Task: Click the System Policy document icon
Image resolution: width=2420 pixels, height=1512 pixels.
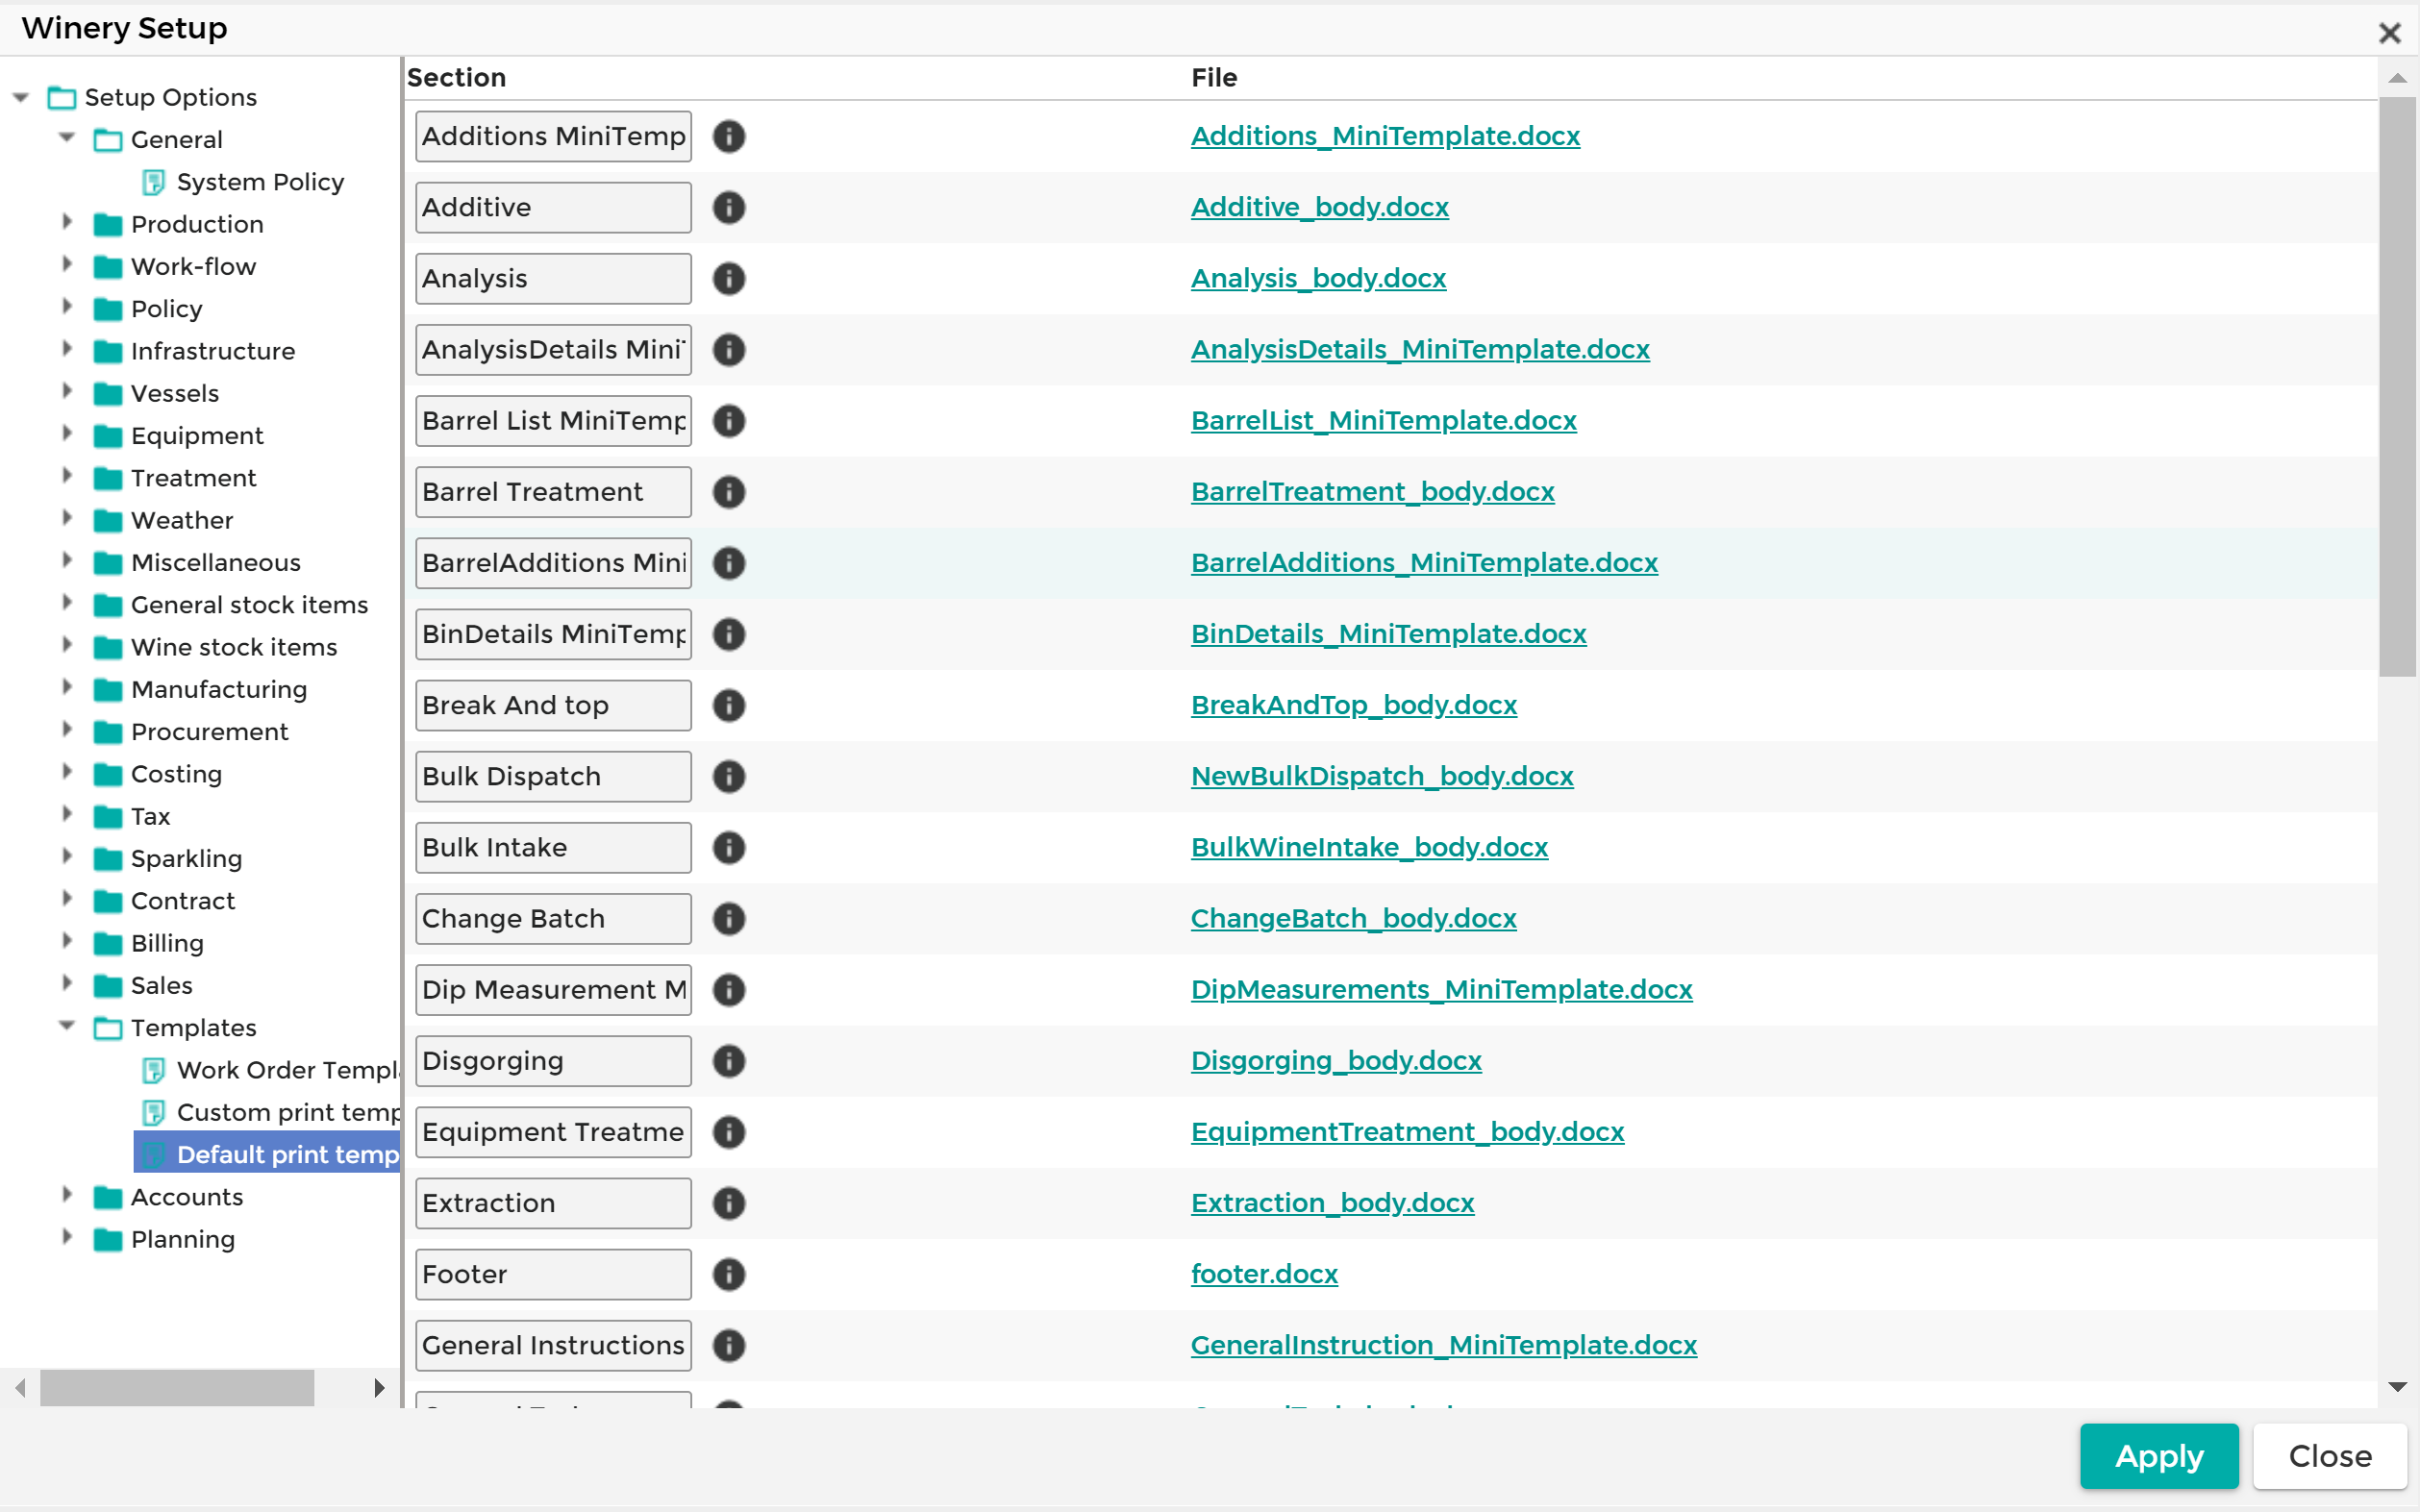Action: tap(153, 182)
